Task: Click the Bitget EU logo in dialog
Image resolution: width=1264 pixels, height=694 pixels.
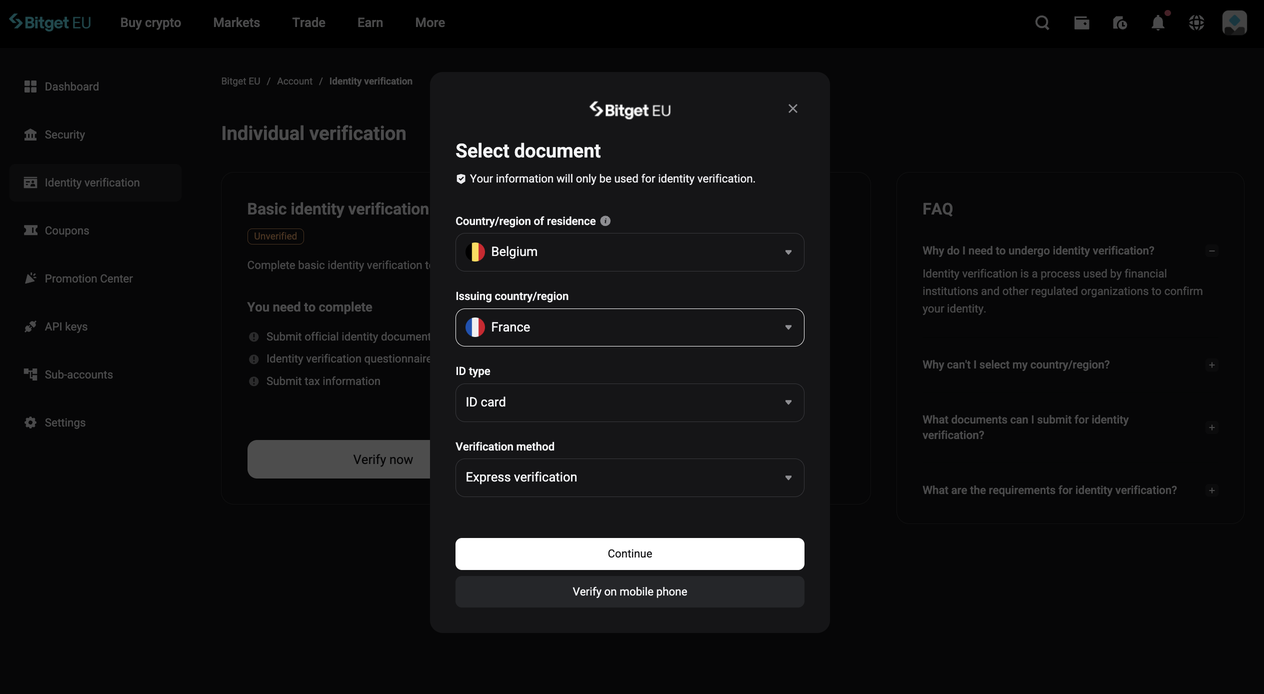Action: [630, 109]
